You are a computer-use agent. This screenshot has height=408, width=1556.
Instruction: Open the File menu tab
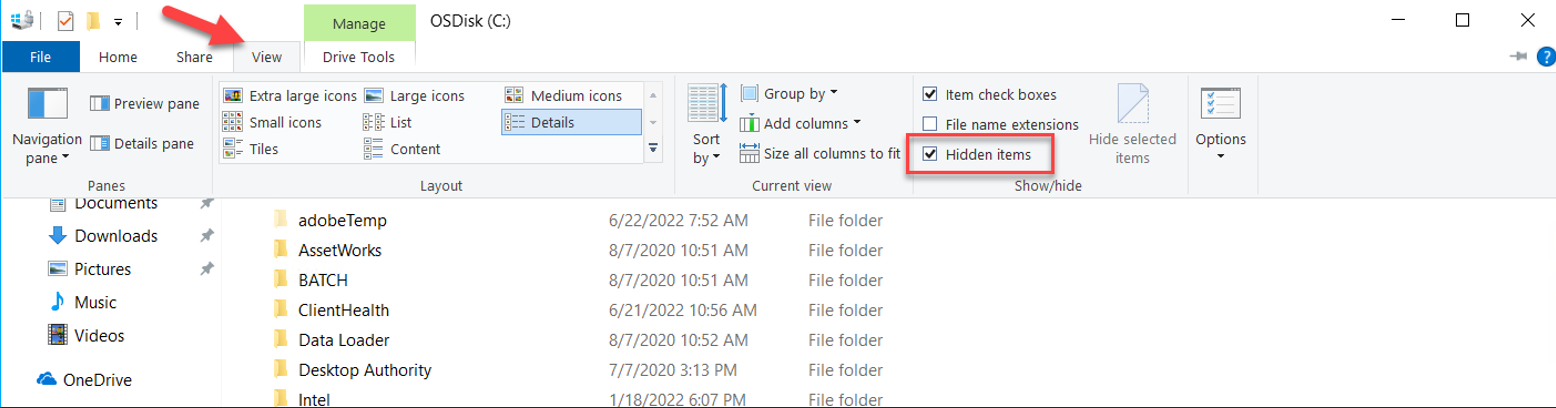coord(41,57)
